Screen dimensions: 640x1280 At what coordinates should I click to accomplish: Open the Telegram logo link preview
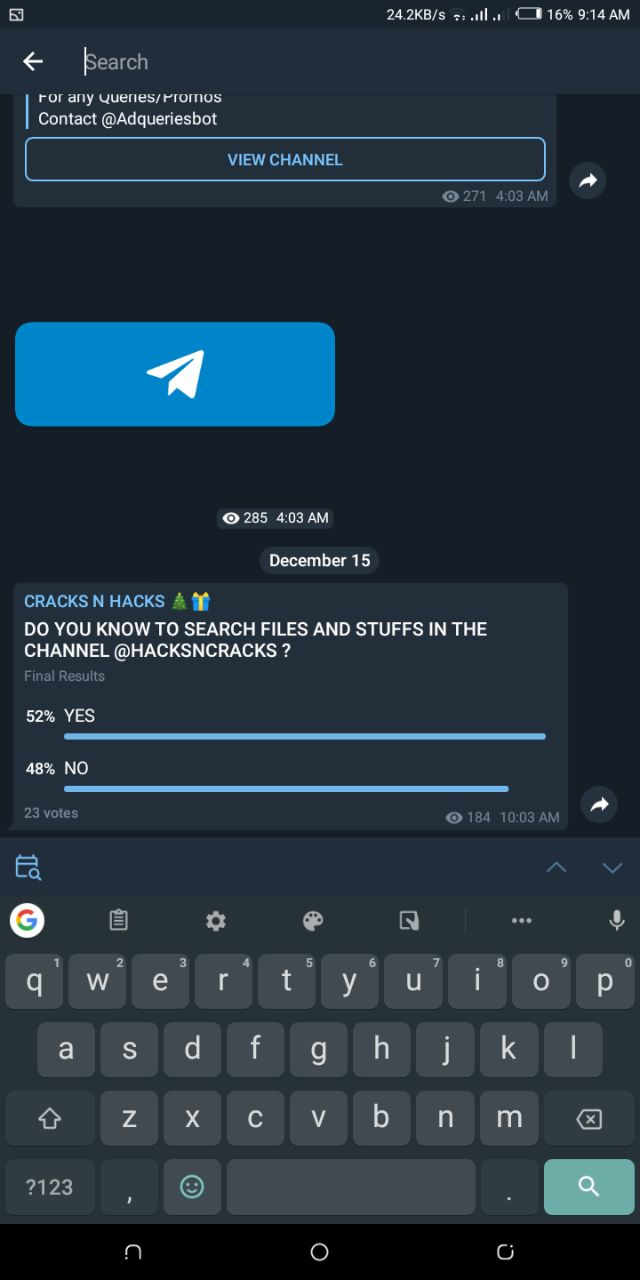pyautogui.click(x=175, y=374)
